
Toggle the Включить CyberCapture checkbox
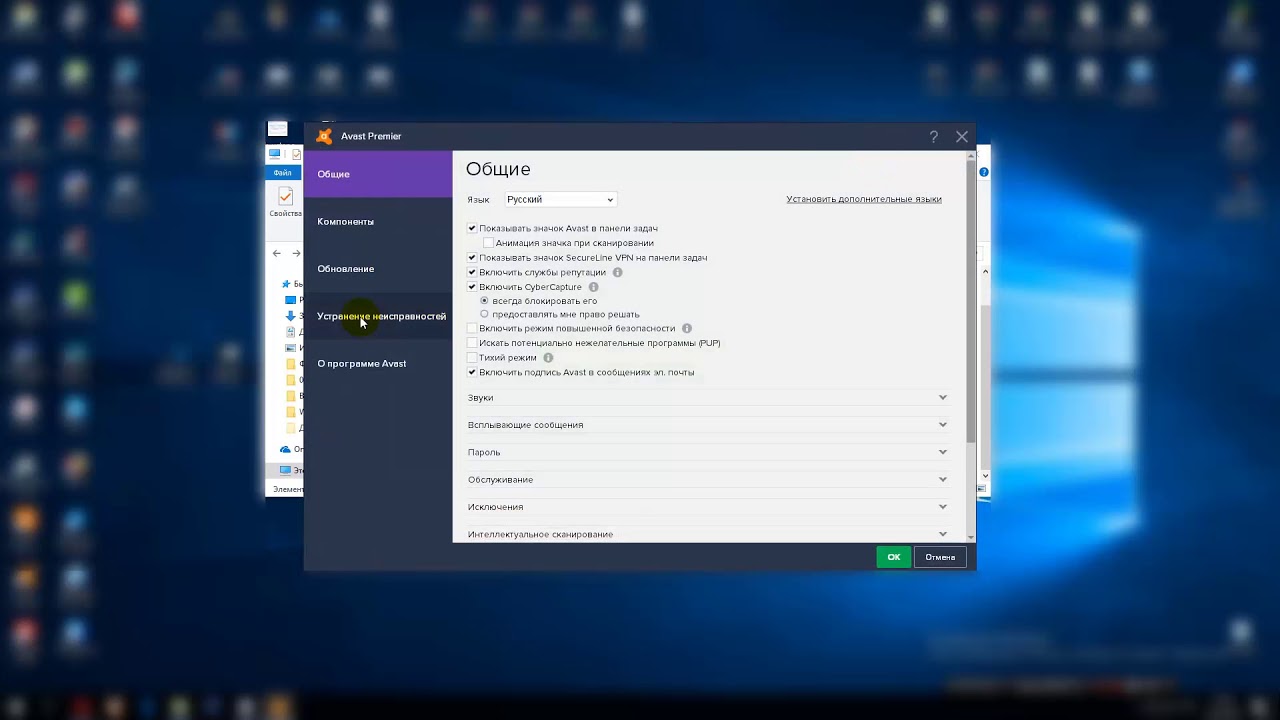(x=472, y=287)
